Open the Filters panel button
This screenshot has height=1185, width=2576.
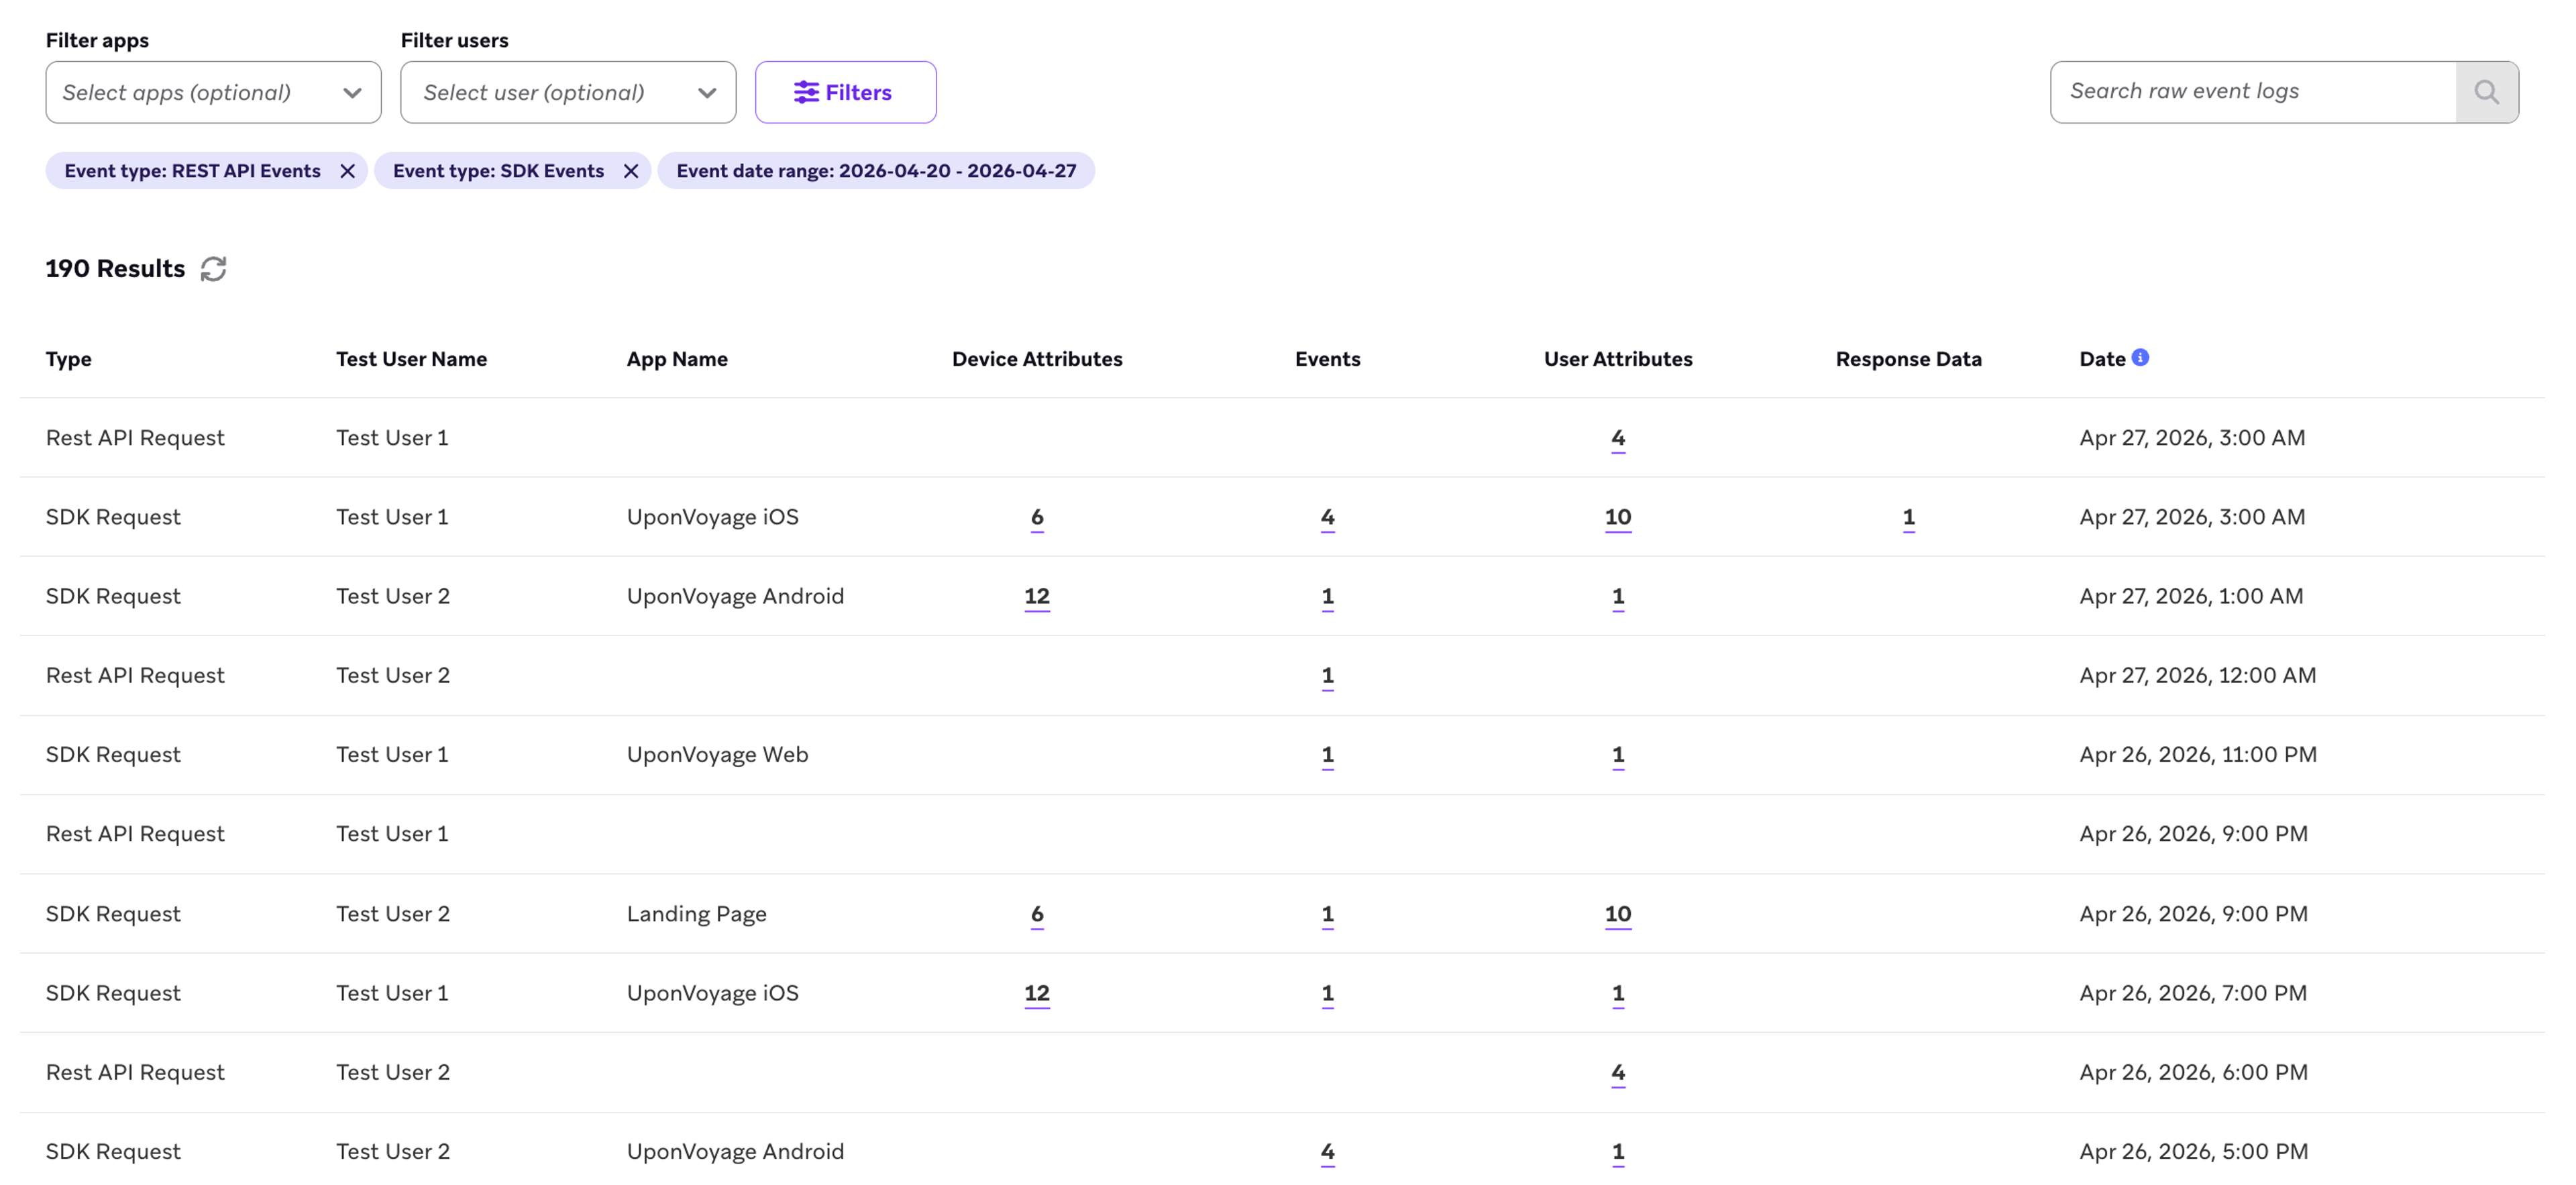pos(845,92)
